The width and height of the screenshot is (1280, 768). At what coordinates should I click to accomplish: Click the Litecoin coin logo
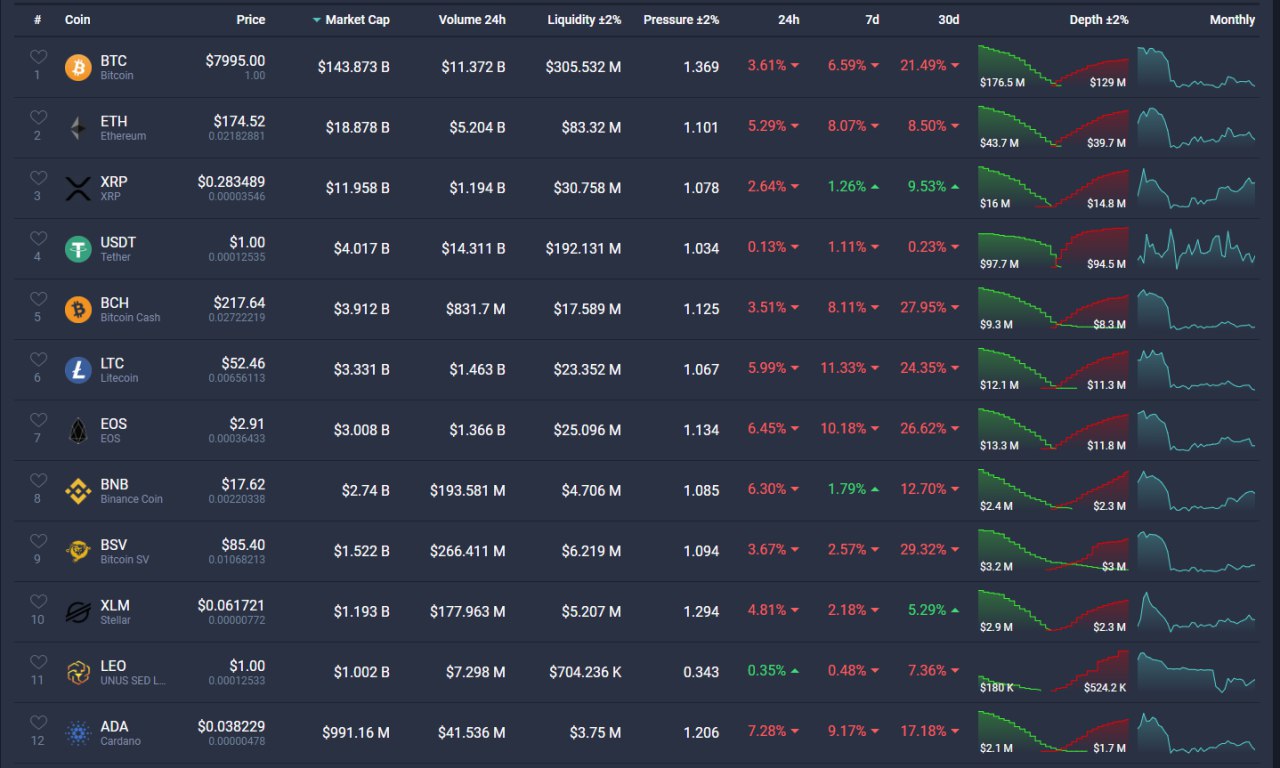pyautogui.click(x=78, y=370)
